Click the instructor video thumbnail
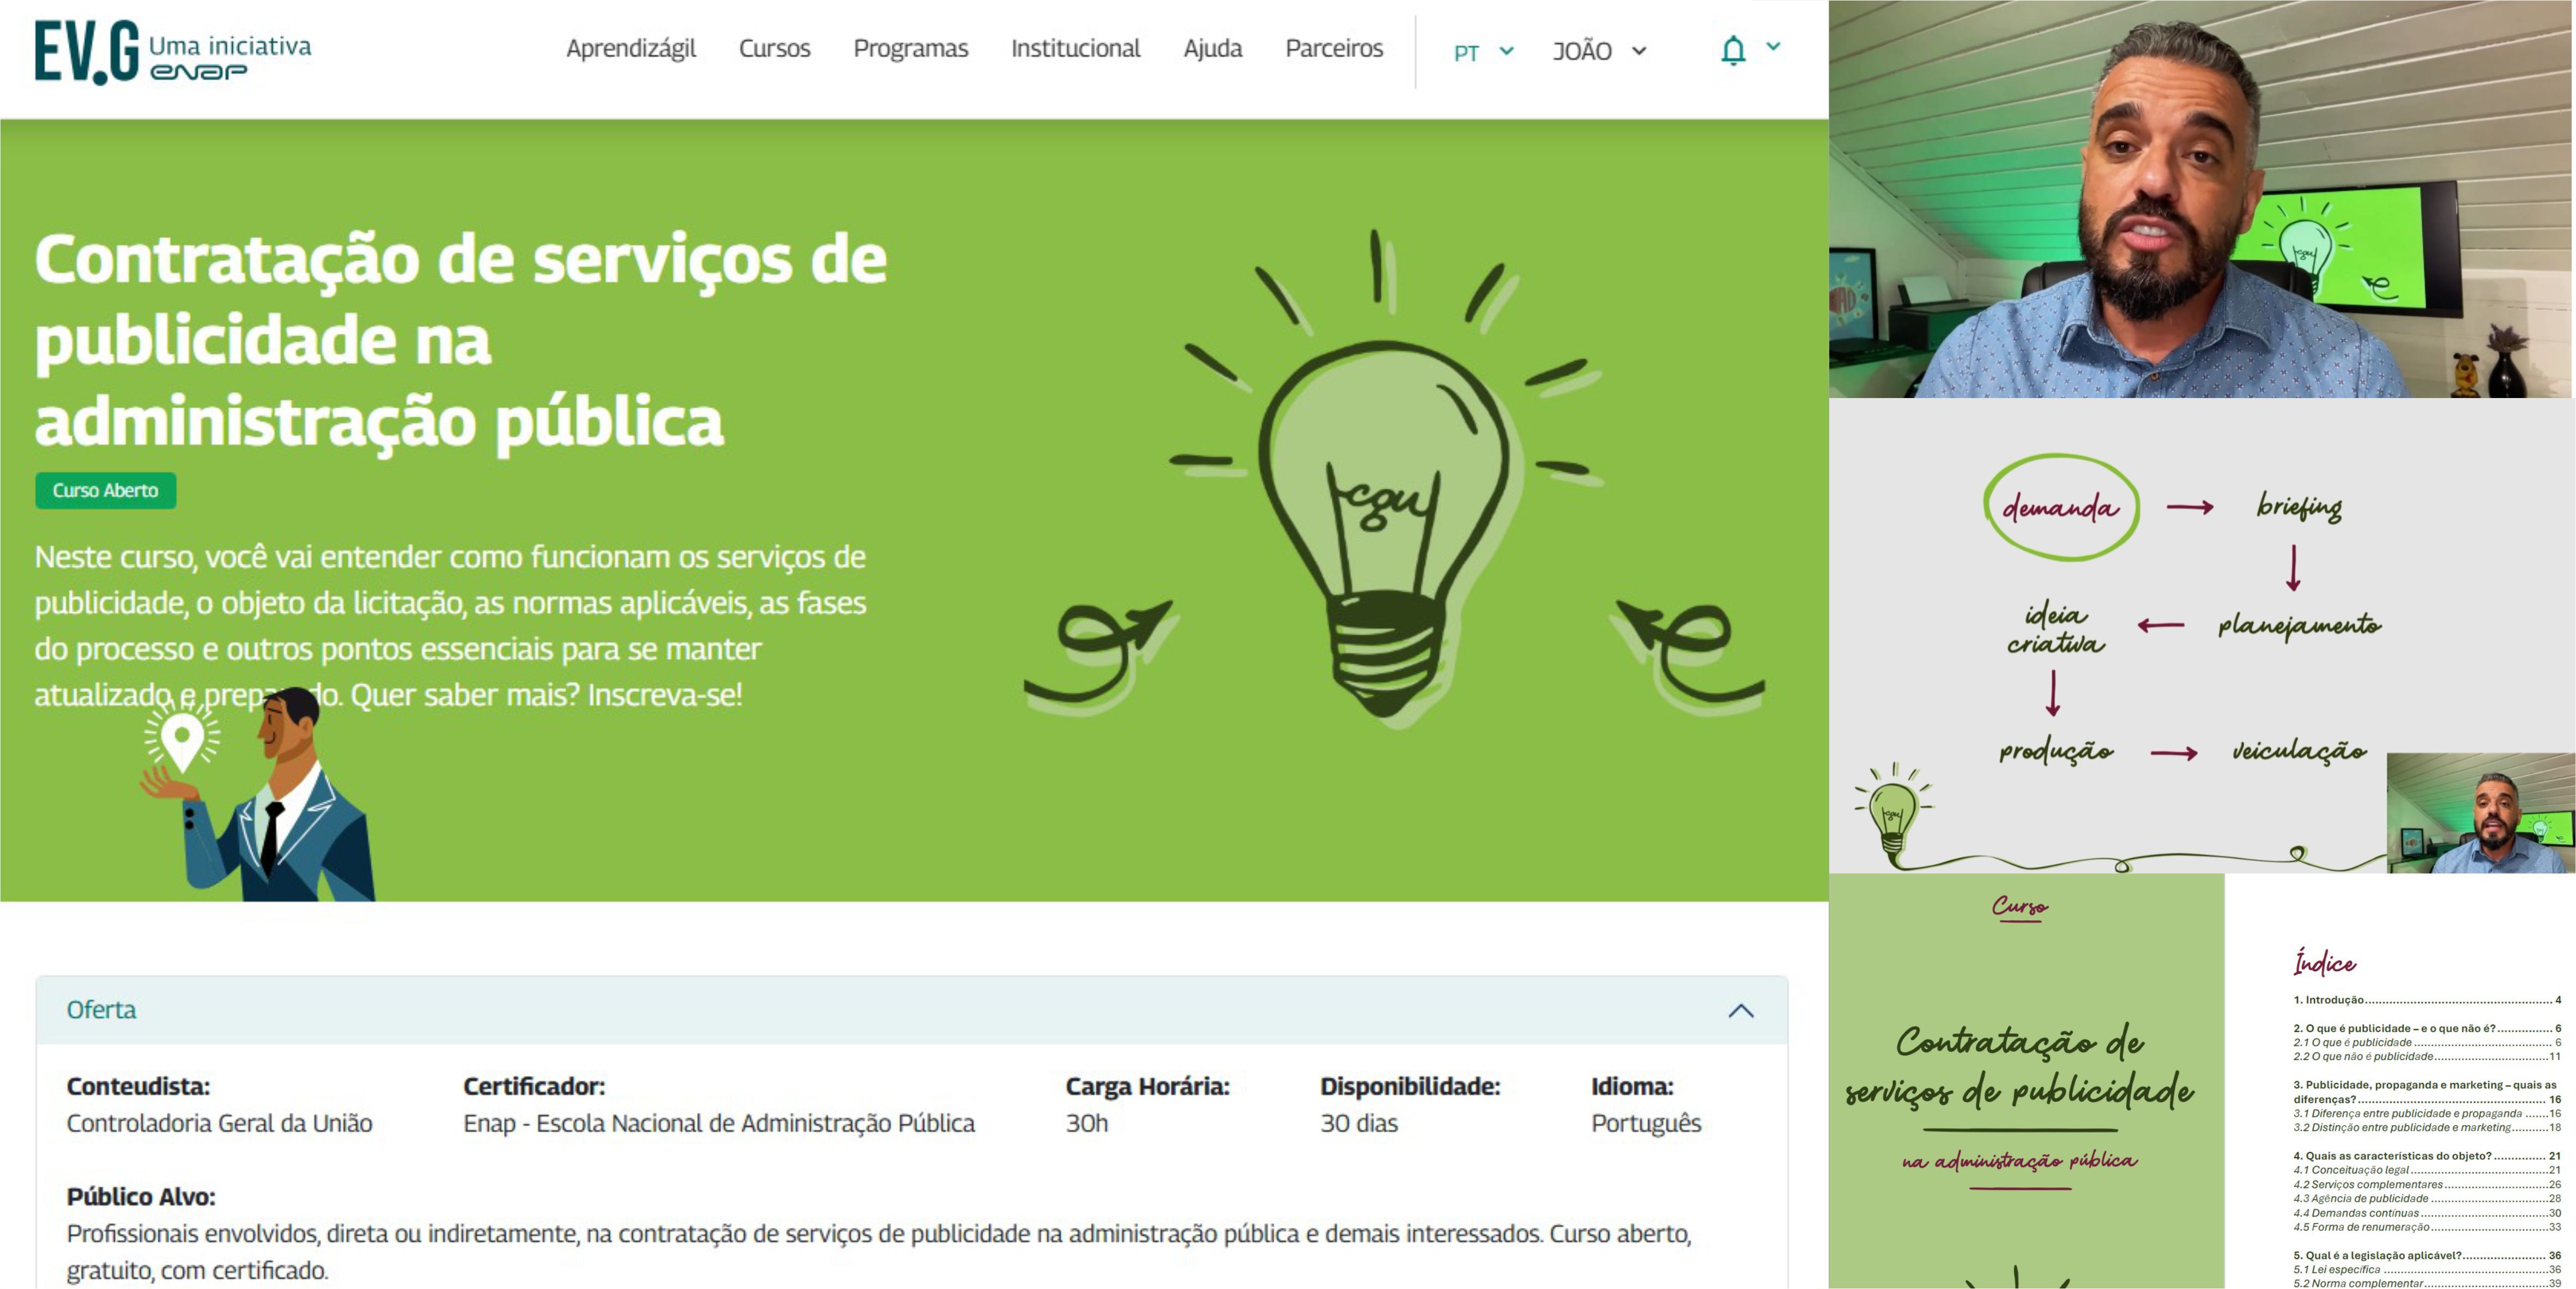The image size is (2576, 1289). tap(2200, 200)
